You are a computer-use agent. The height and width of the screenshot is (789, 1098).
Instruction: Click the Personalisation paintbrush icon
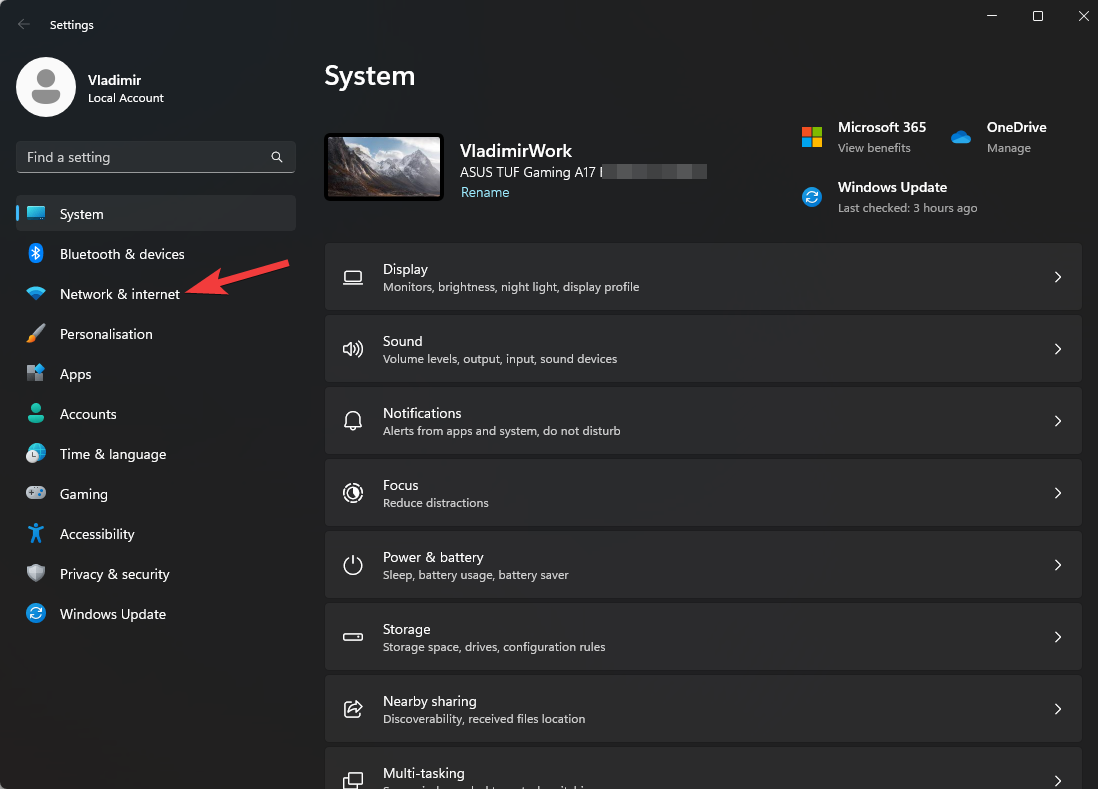pyautogui.click(x=36, y=334)
